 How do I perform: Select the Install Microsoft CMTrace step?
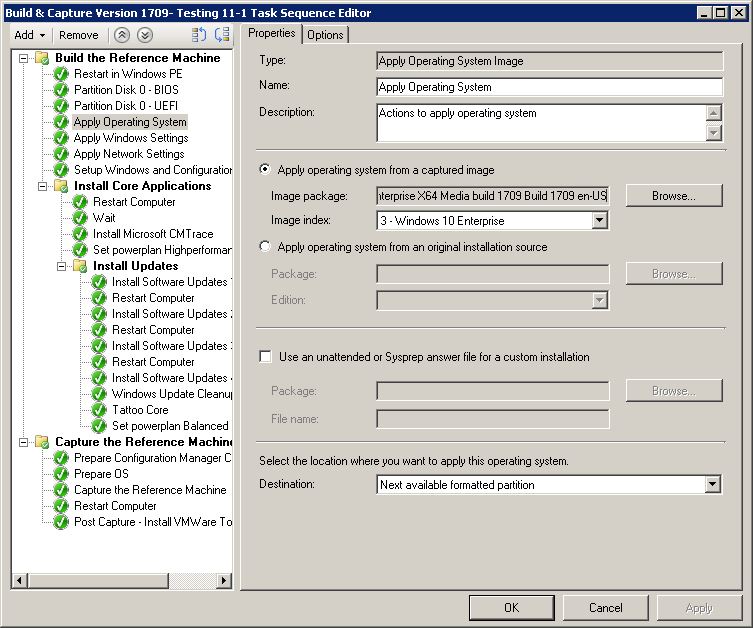pyautogui.click(x=153, y=234)
